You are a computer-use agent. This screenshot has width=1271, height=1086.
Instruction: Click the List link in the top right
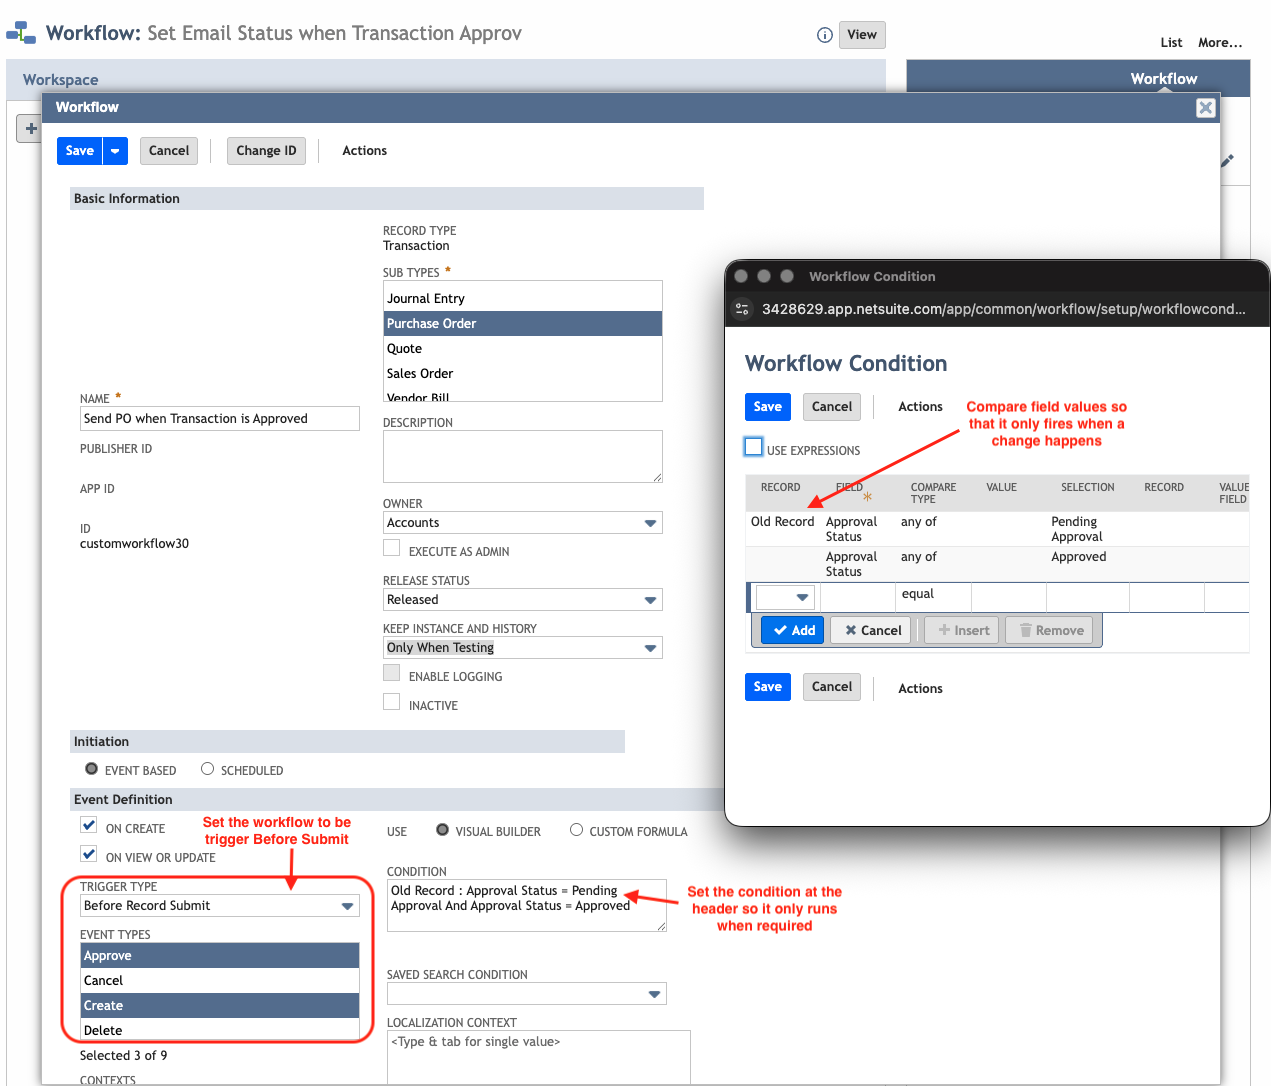click(x=1171, y=42)
